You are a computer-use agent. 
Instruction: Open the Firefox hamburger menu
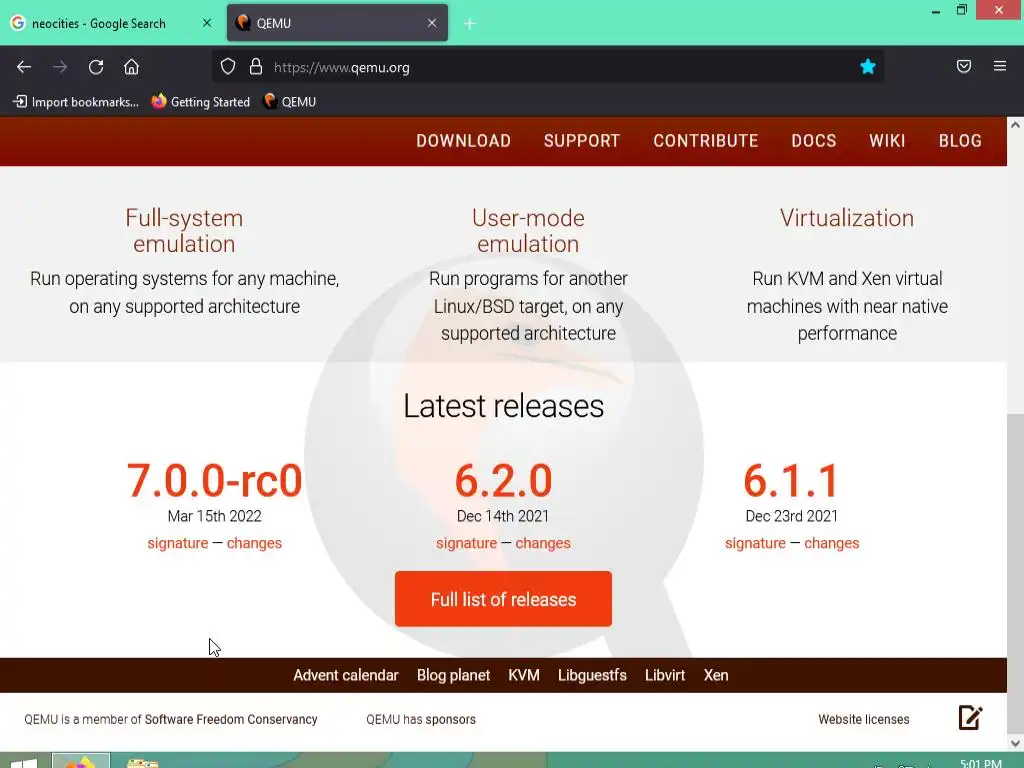click(999, 66)
